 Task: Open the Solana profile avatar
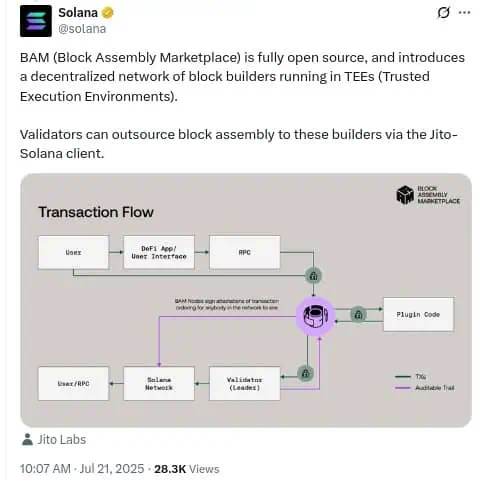point(36,21)
